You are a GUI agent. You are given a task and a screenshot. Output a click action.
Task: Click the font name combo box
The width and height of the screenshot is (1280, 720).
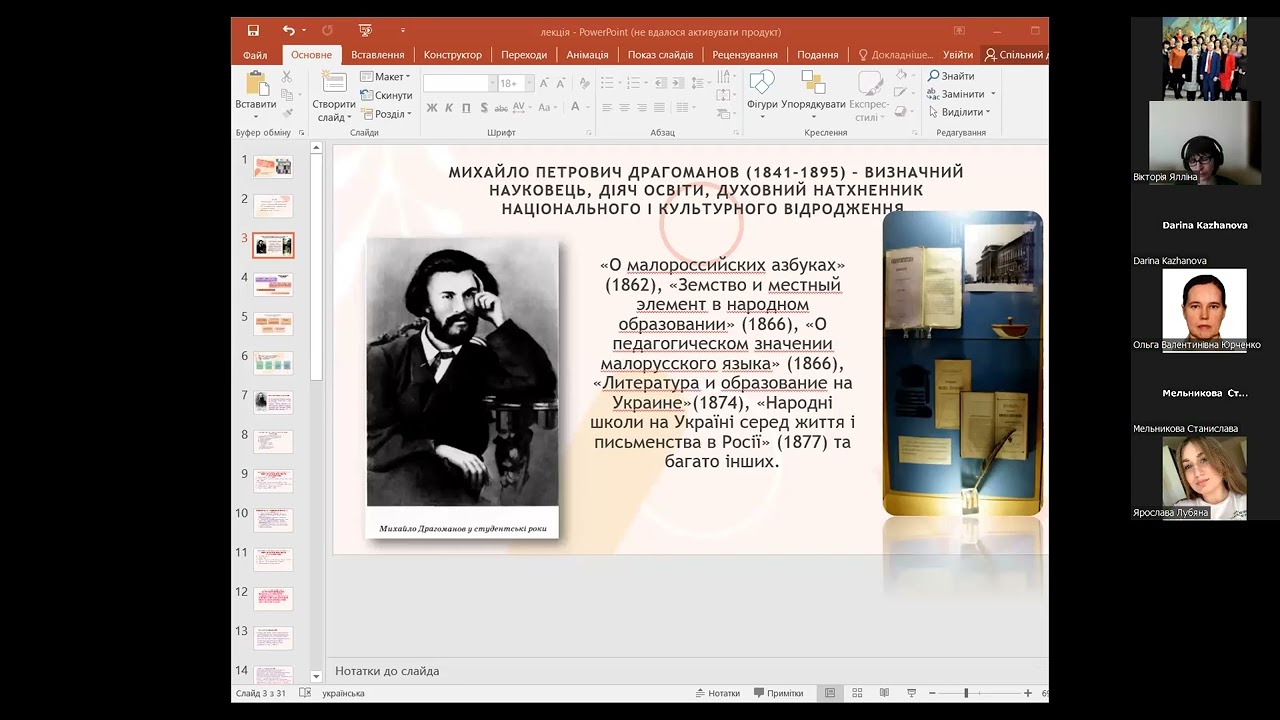pos(459,83)
